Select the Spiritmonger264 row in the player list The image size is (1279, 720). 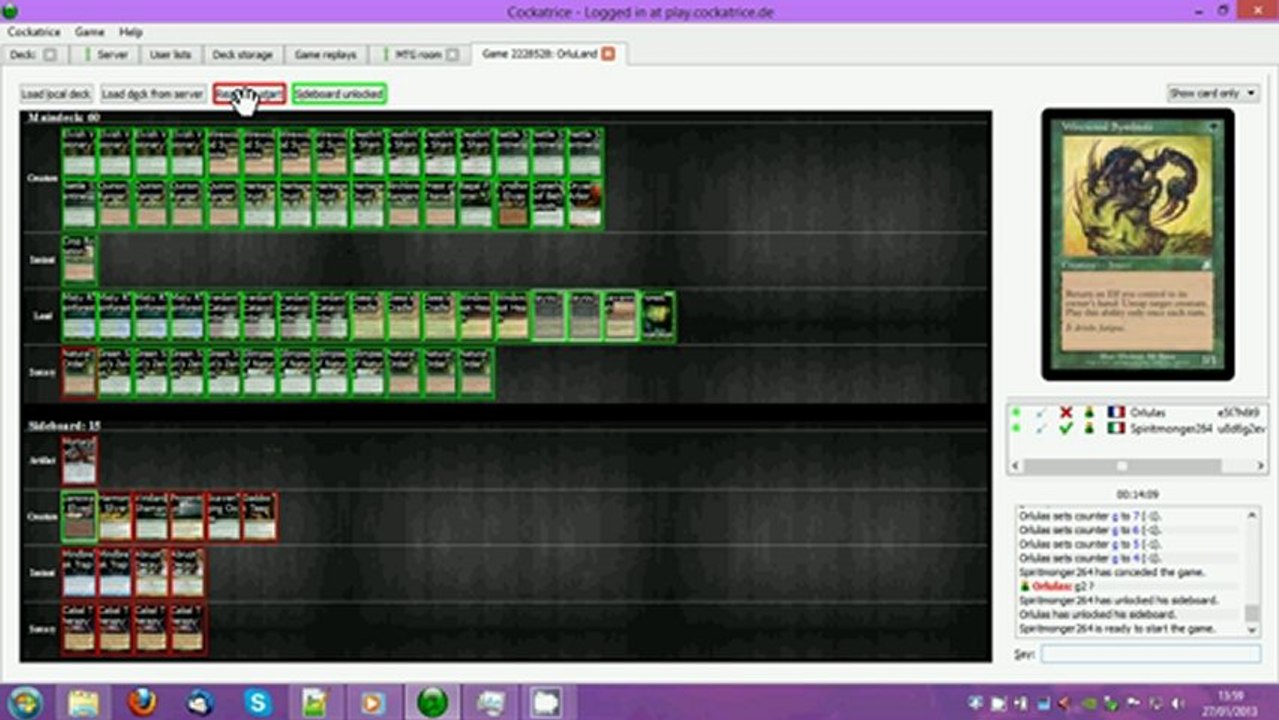[x=1137, y=428]
